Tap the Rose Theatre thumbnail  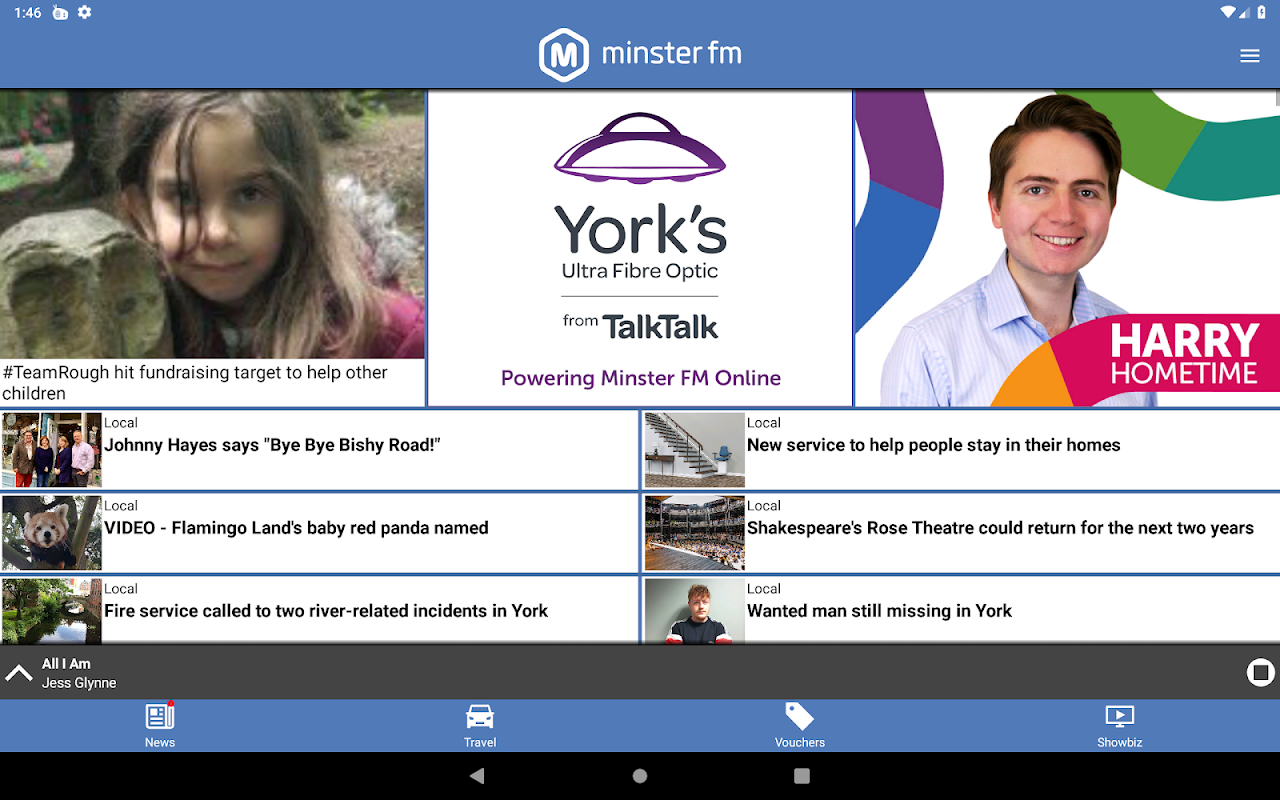pos(695,533)
